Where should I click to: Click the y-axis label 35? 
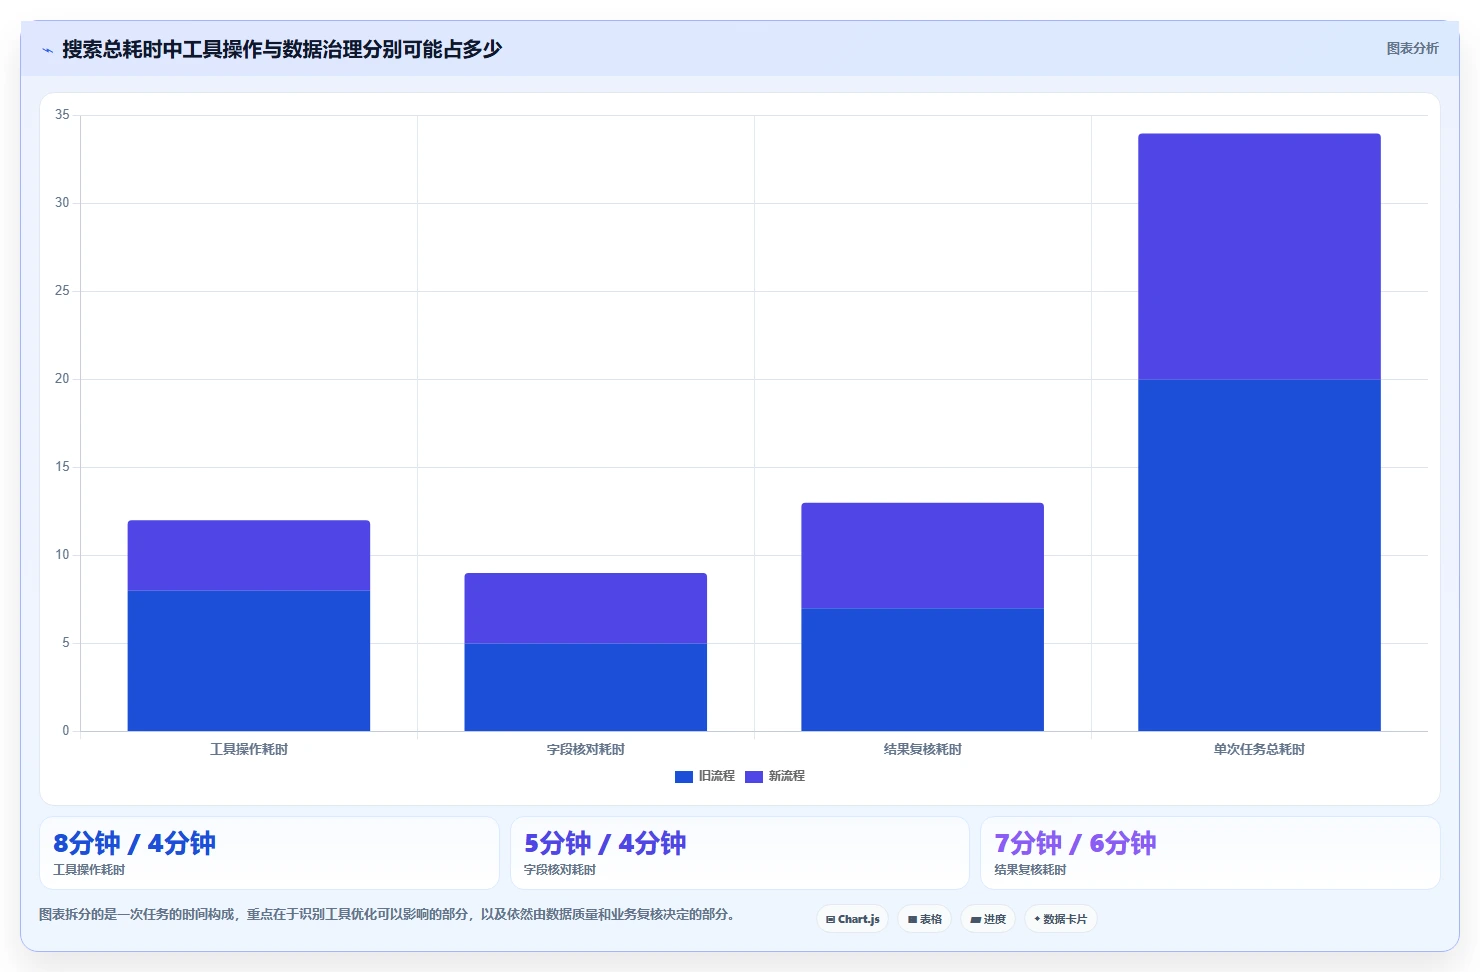(x=62, y=115)
